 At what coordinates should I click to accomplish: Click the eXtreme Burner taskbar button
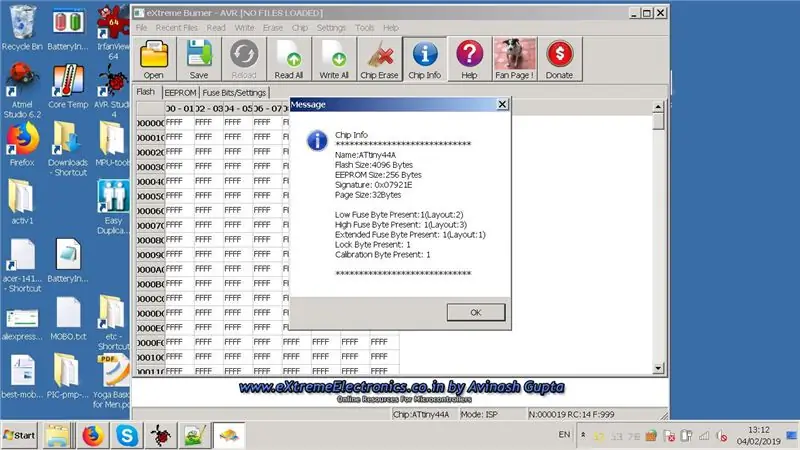point(229,435)
